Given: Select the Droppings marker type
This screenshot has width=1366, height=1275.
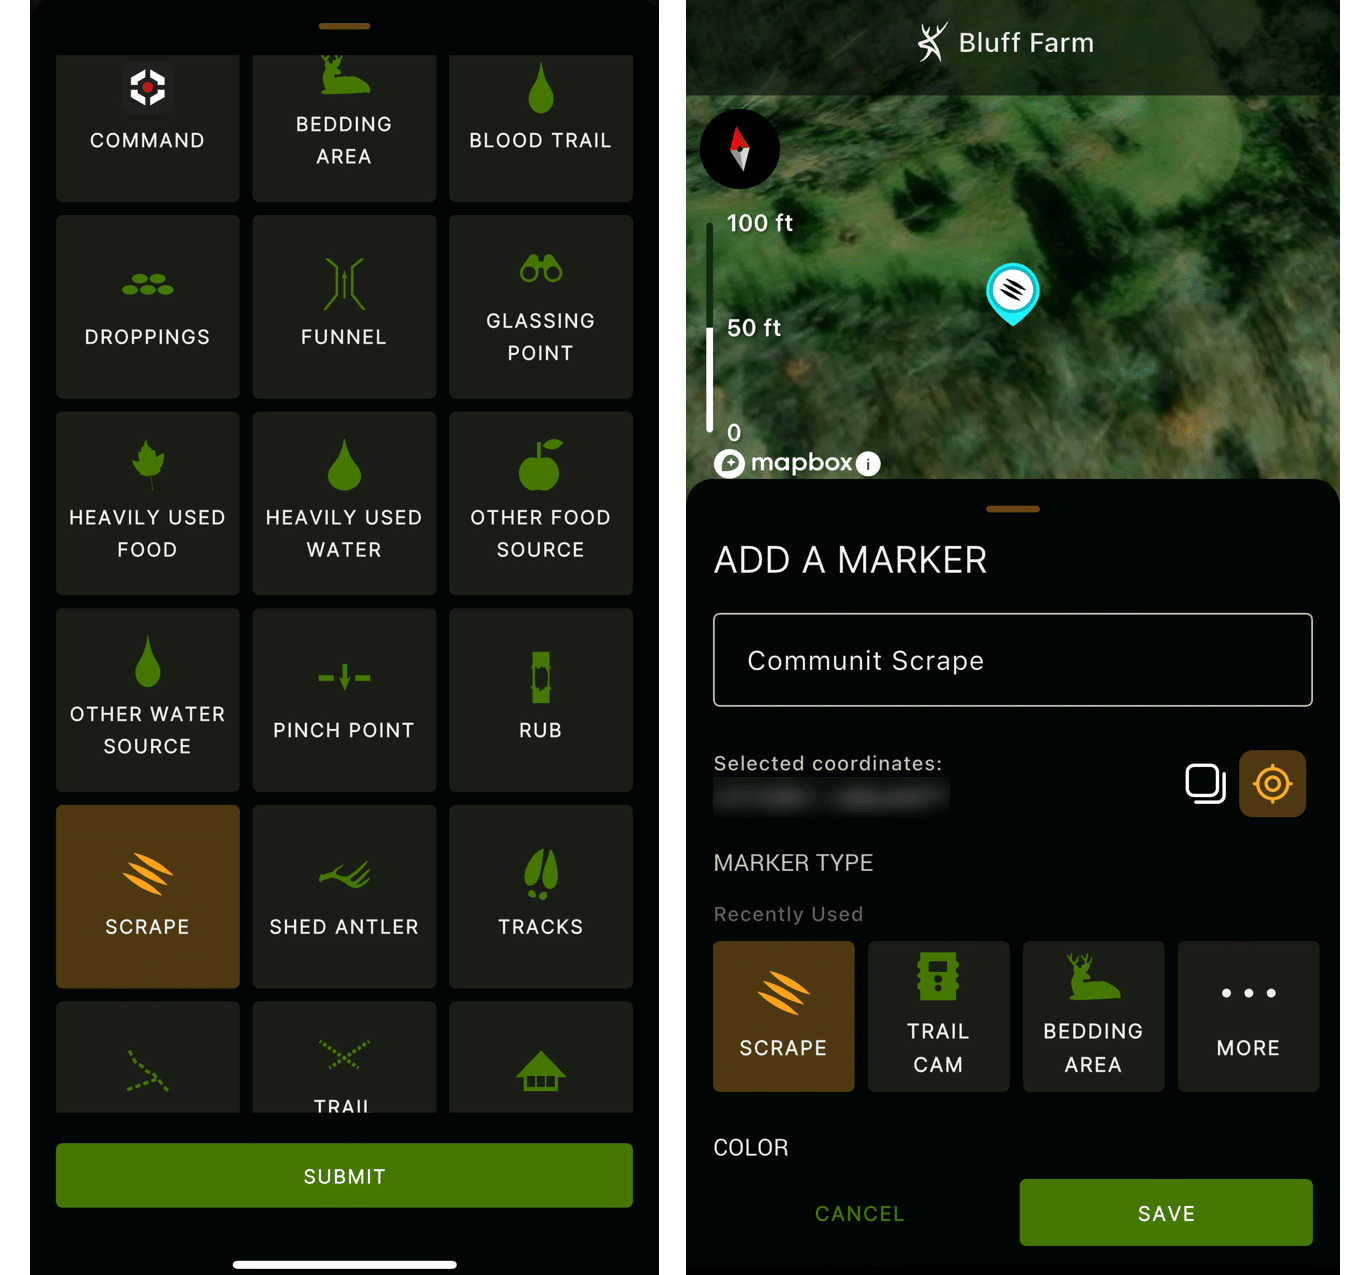Looking at the screenshot, I should point(147,307).
